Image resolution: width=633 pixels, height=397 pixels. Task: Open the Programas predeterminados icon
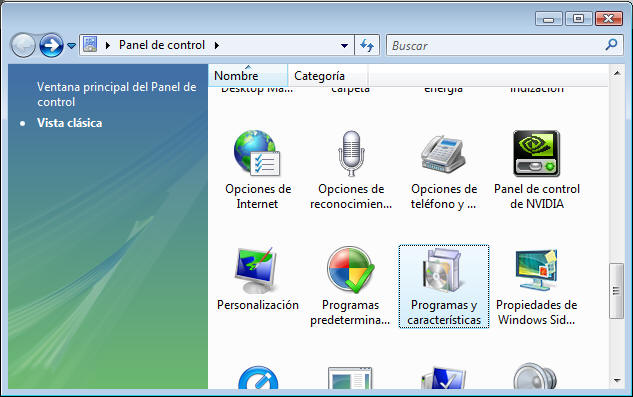350,269
